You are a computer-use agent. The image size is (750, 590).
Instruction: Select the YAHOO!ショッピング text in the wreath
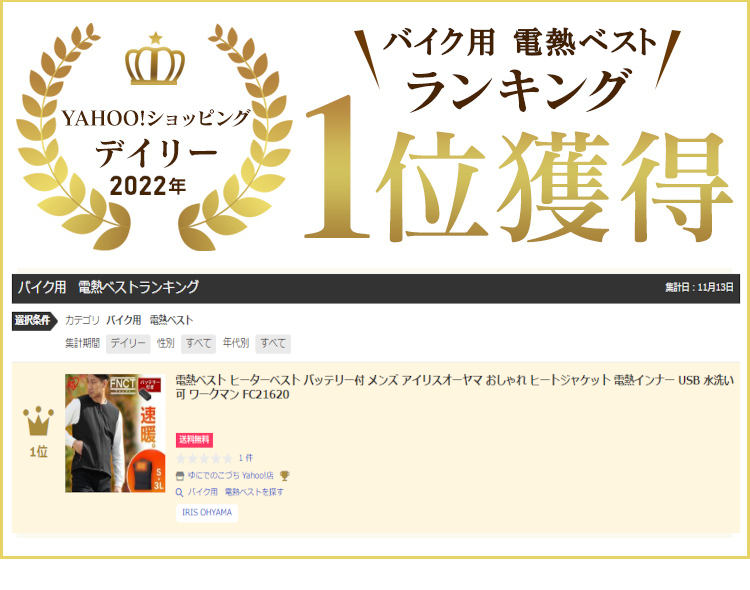click(x=156, y=118)
